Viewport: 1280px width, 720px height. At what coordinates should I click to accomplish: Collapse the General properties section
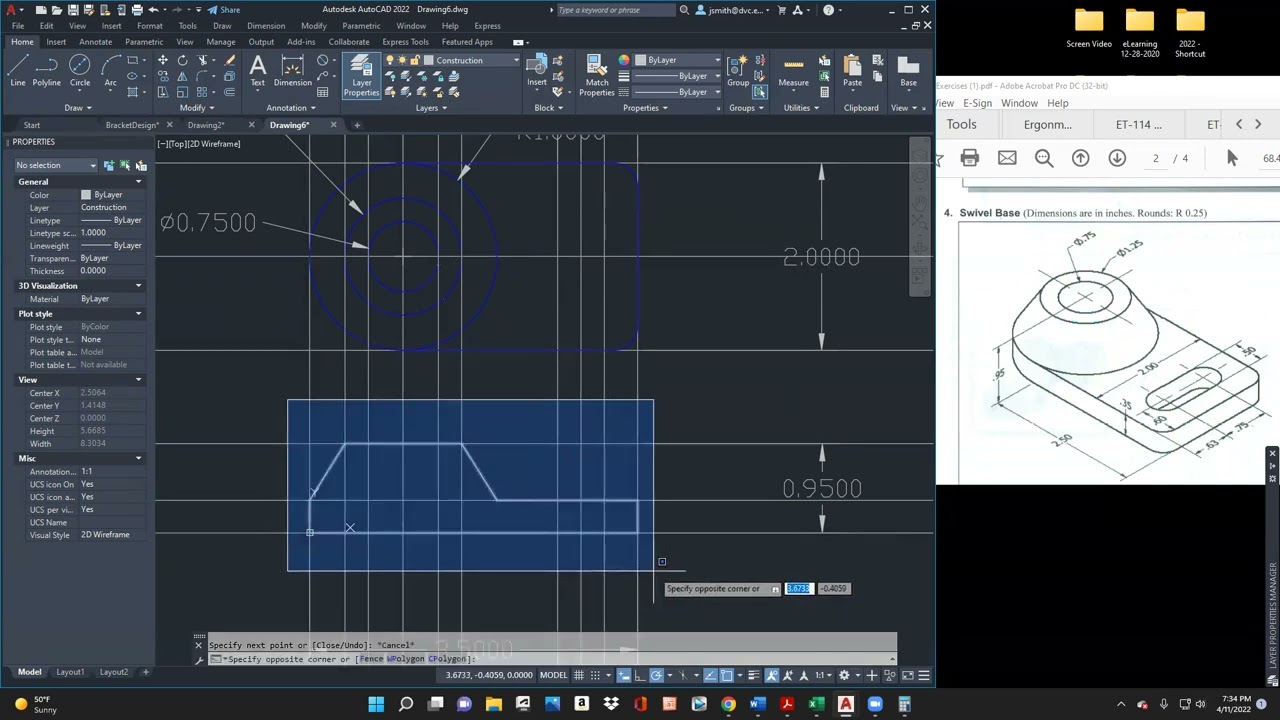pos(138,182)
